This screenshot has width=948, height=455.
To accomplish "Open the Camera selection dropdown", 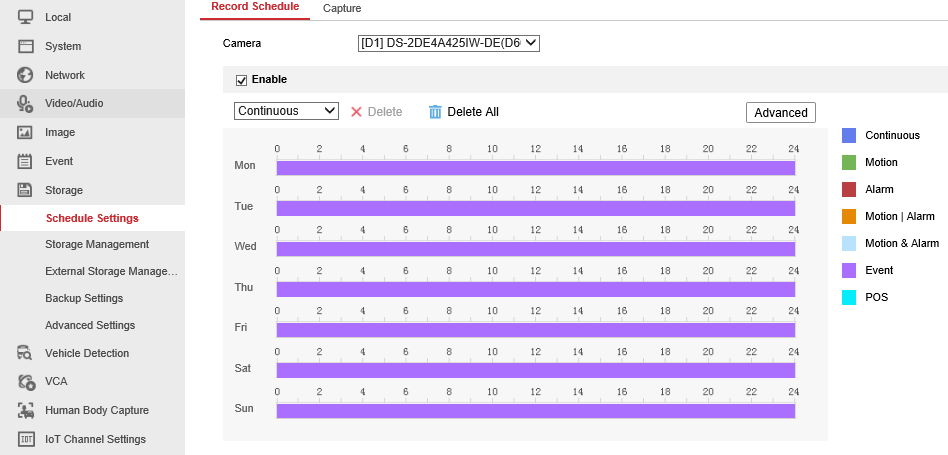I will 449,43.
